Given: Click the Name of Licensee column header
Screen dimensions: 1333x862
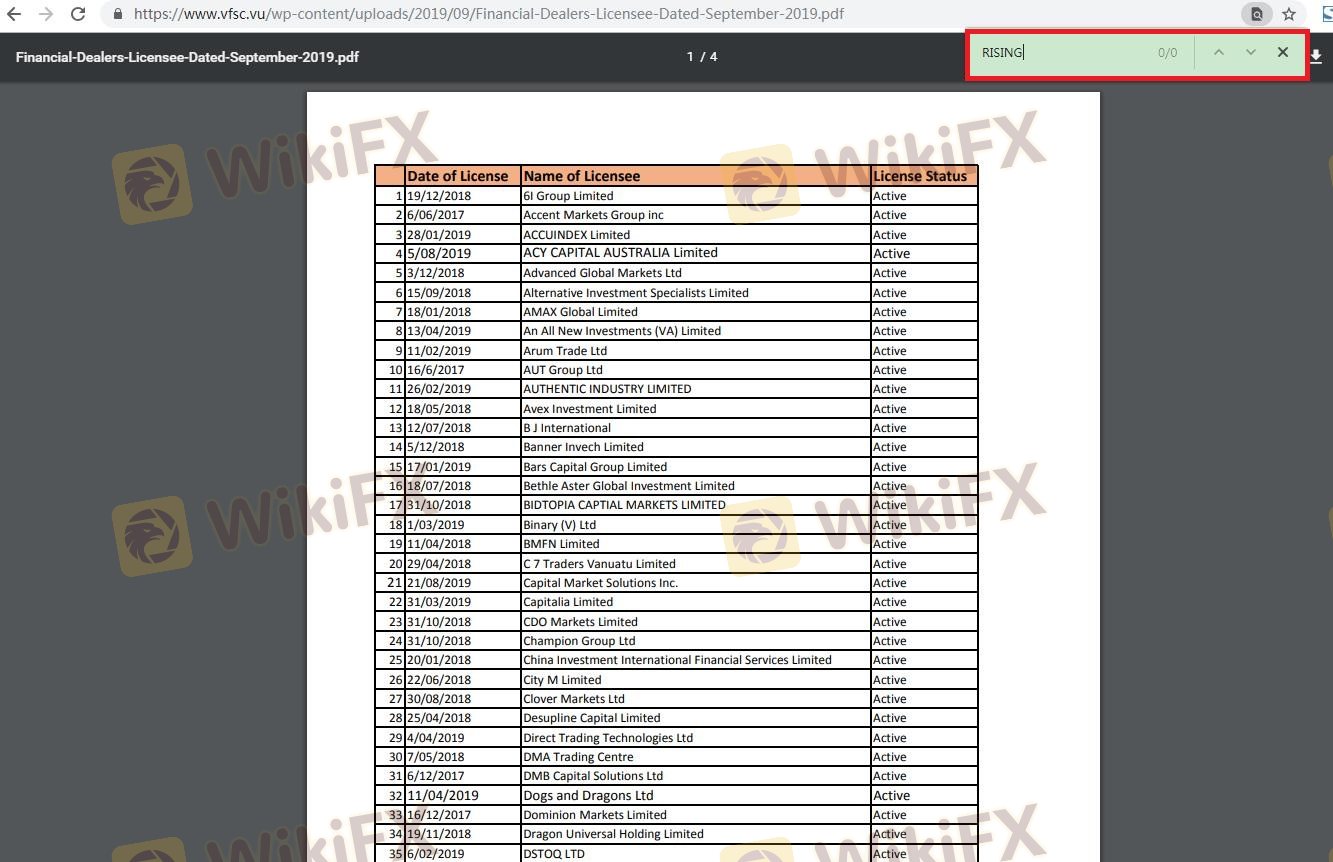Looking at the screenshot, I should [581, 176].
